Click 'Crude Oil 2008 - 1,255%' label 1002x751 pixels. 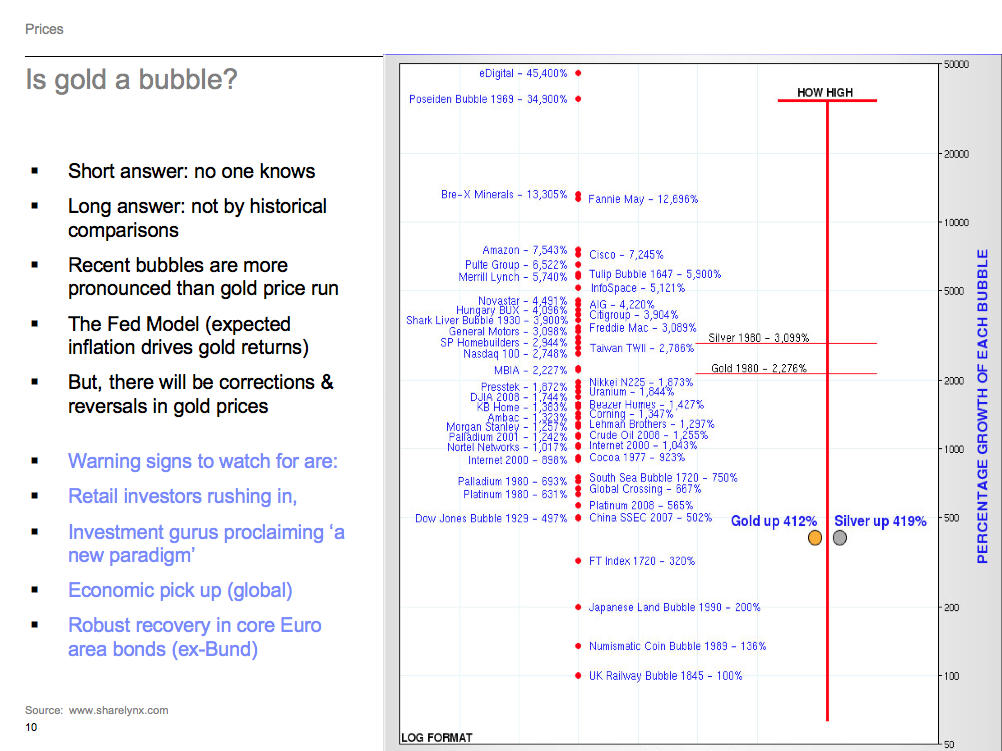click(x=648, y=435)
